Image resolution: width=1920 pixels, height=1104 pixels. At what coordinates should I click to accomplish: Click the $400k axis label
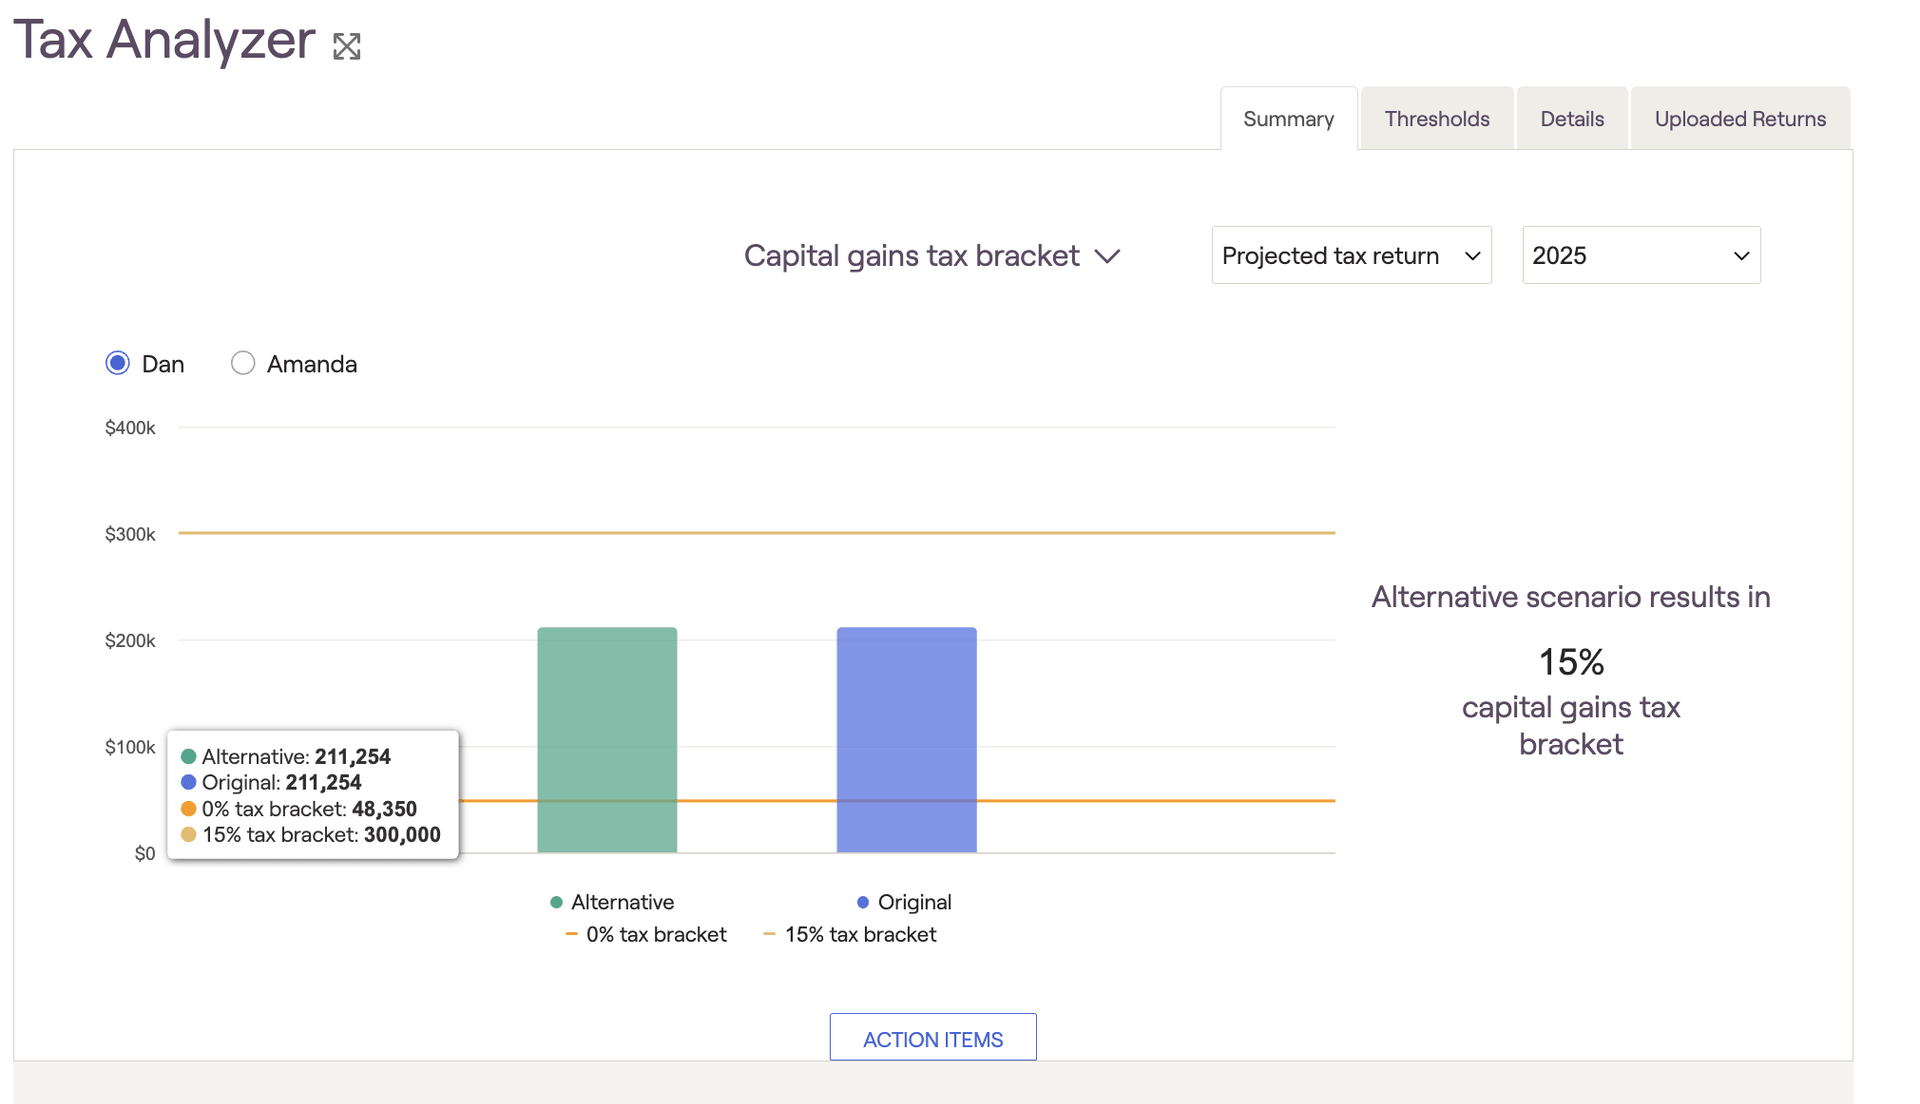point(130,428)
